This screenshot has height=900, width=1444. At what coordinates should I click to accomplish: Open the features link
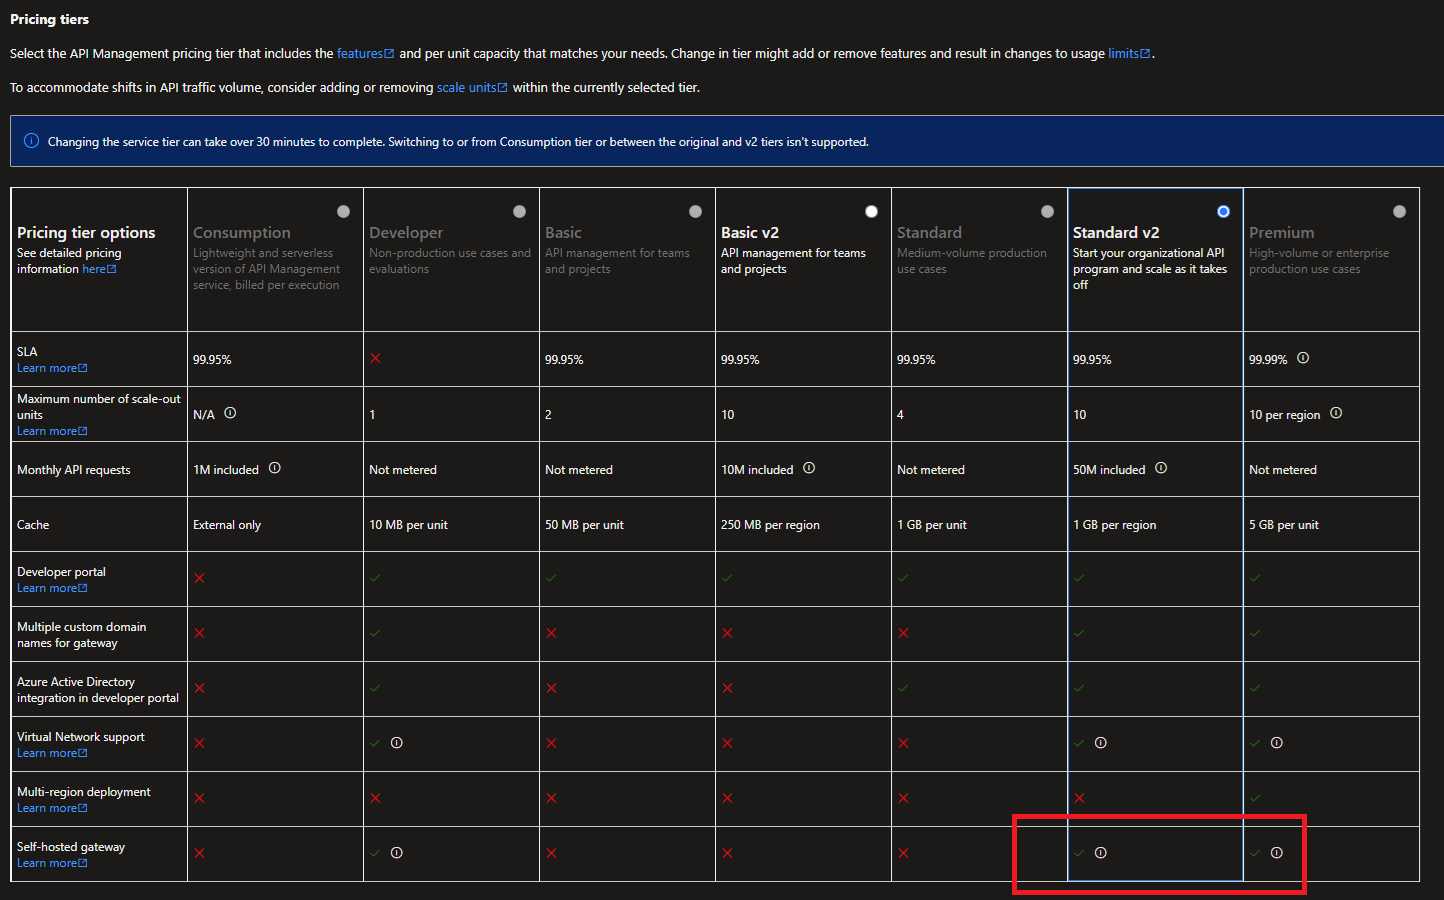pyautogui.click(x=365, y=53)
